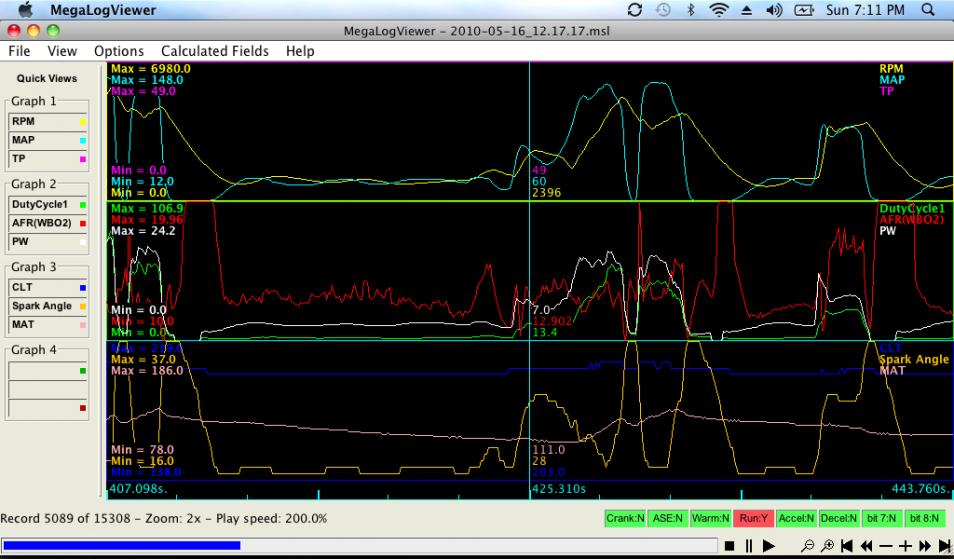954x559 pixels.
Task: Click the rewind double-arrow icon
Action: [x=866, y=546]
